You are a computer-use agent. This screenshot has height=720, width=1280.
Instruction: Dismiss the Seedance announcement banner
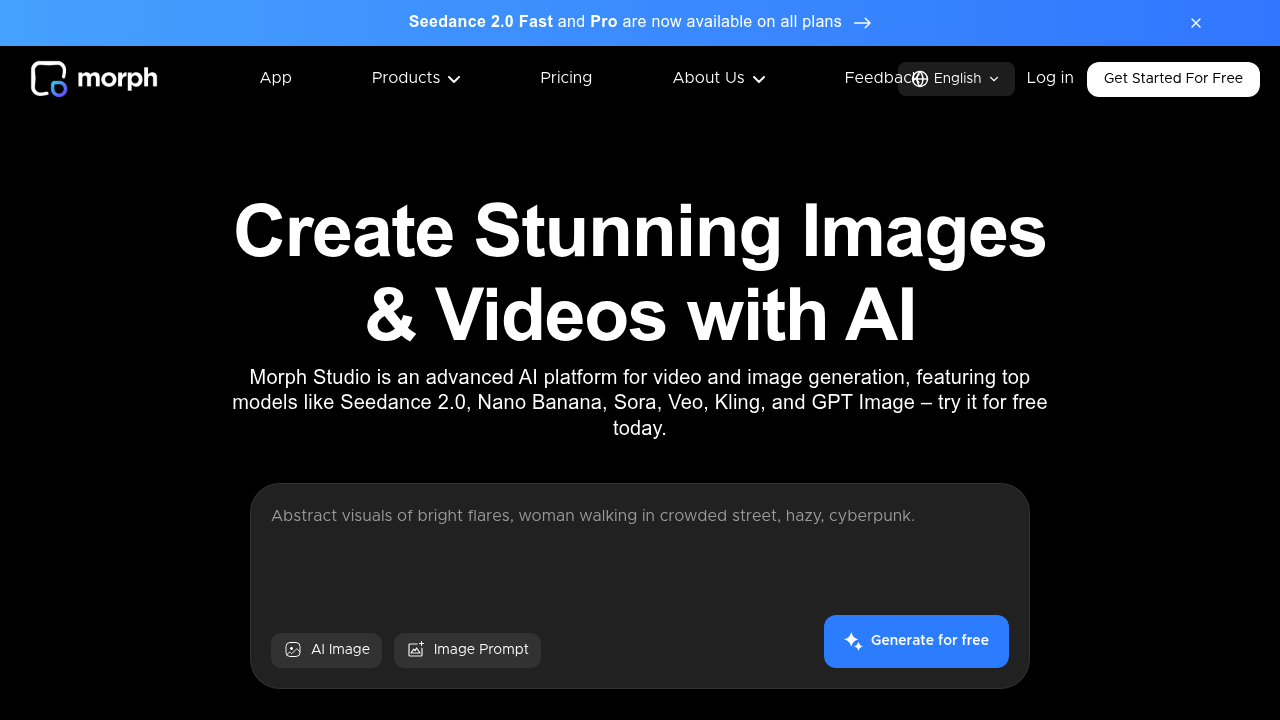click(x=1195, y=23)
